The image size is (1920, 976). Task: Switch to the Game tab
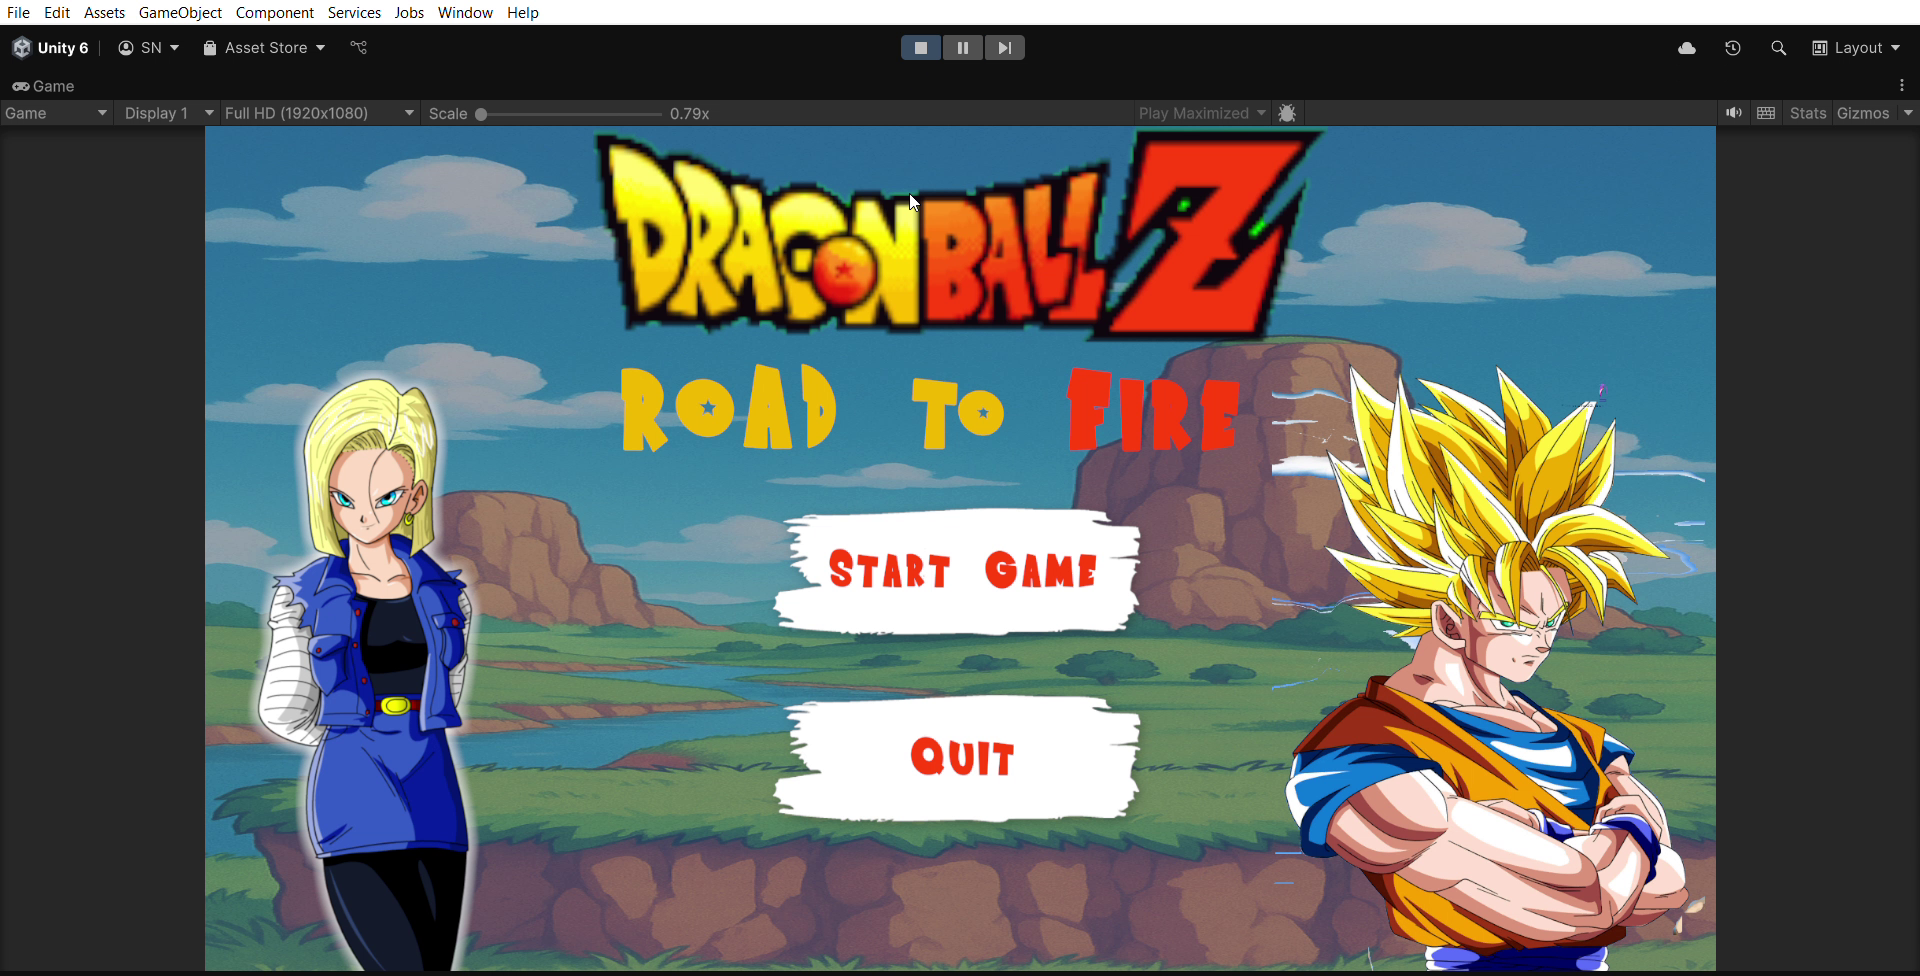tap(44, 86)
